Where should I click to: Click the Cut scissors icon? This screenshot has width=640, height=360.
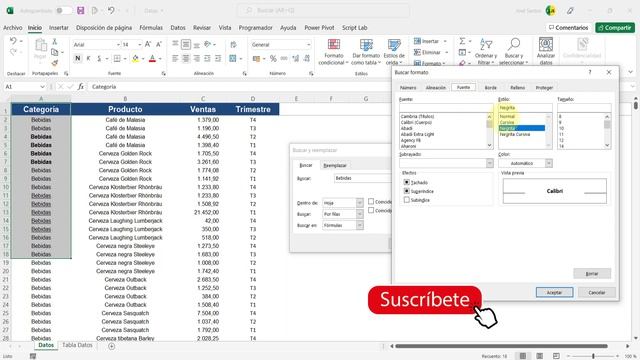[54, 42]
